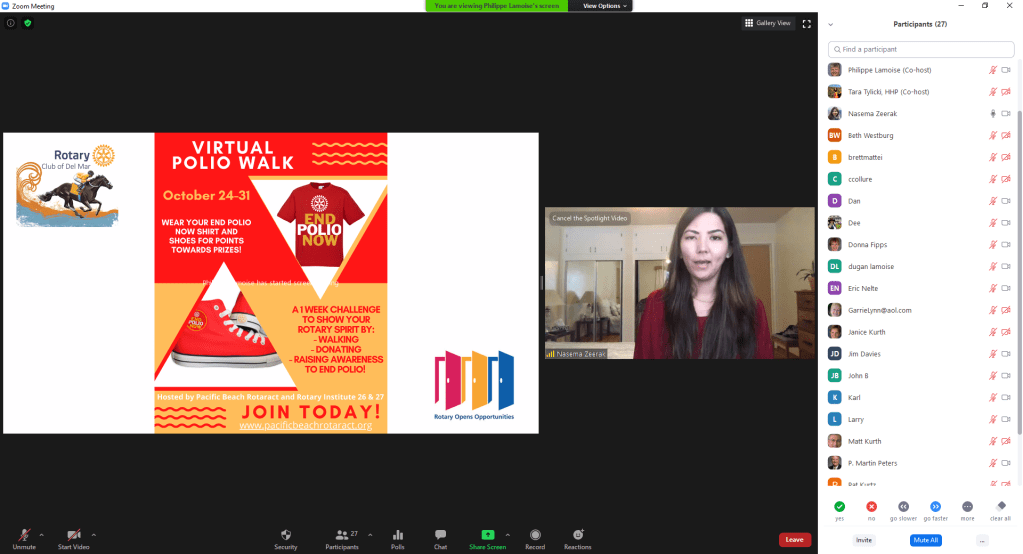
Task: Open the Reactions menu
Action: tap(577, 535)
